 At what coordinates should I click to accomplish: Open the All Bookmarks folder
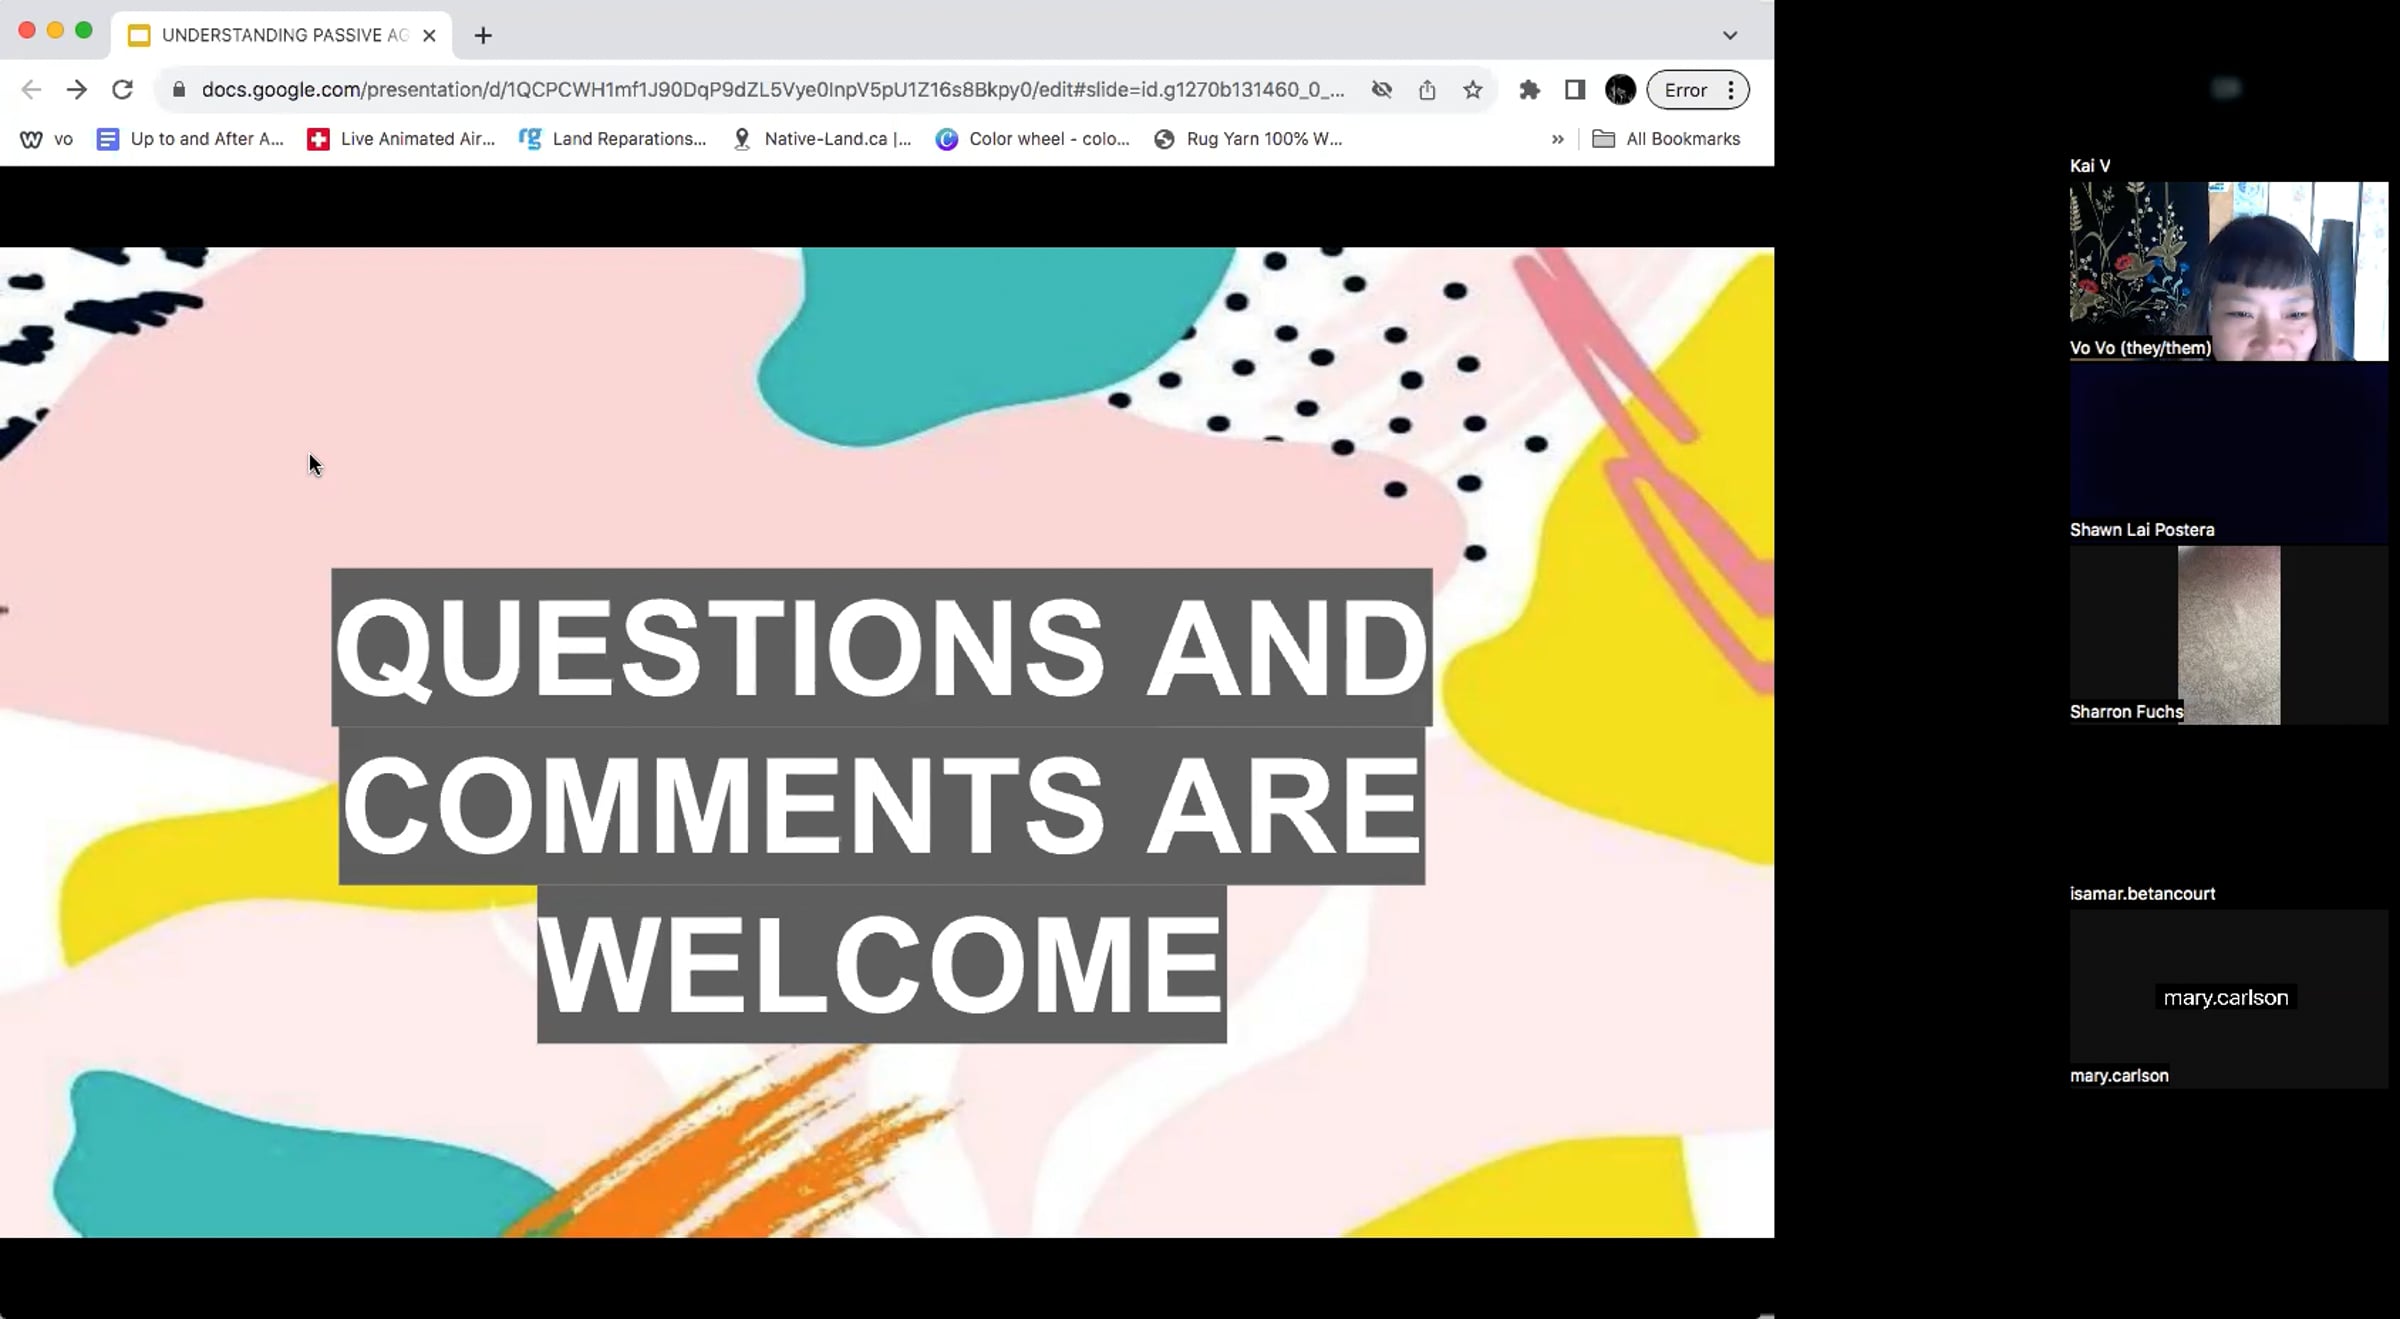click(x=1666, y=139)
